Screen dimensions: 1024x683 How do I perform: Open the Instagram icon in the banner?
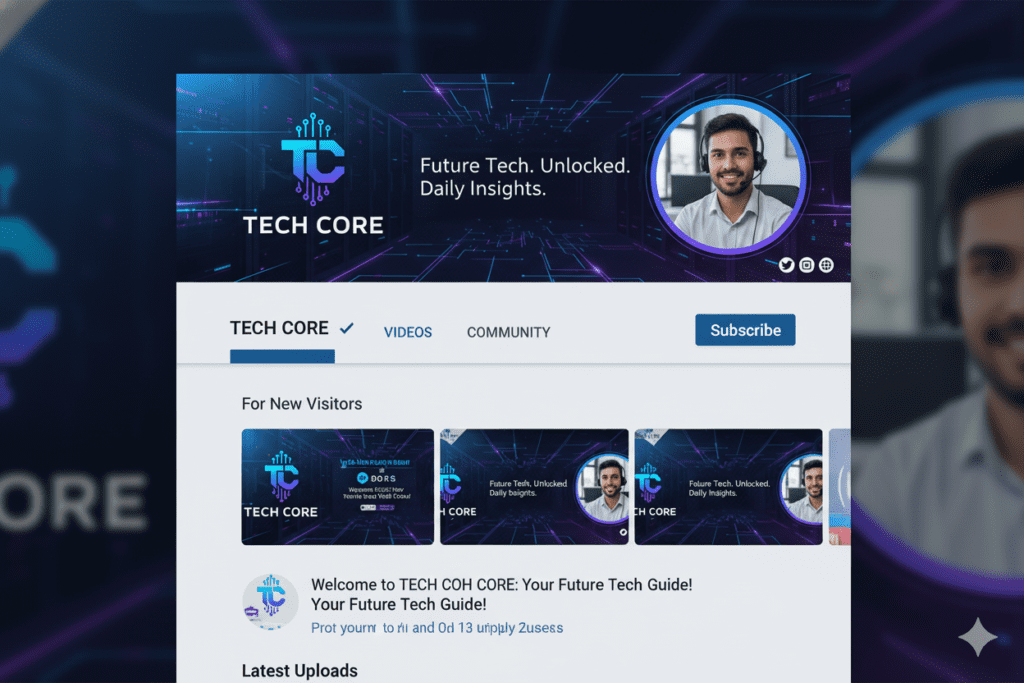807,265
